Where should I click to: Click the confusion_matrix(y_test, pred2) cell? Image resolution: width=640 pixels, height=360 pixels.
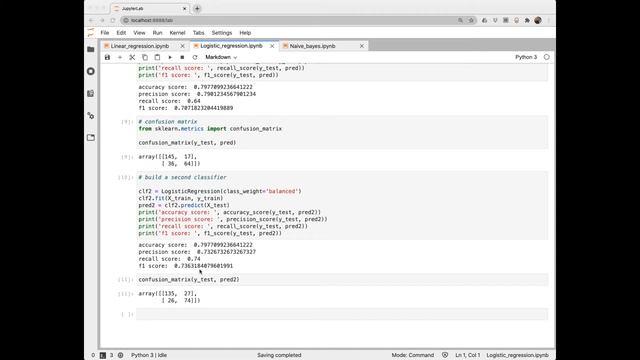[x=342, y=280]
